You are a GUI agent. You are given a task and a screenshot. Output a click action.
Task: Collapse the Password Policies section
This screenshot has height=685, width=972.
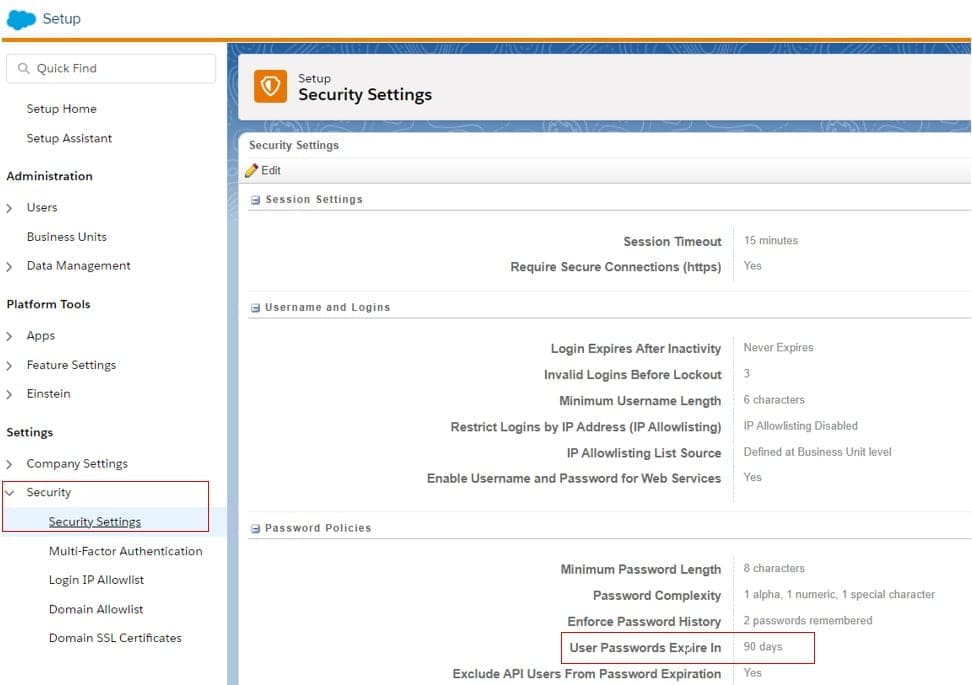(256, 528)
